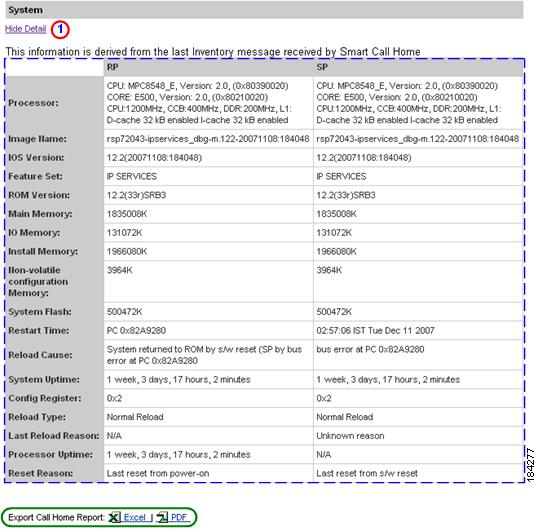The image size is (540, 529).
Task: Open the Excel report link
Action: point(135,517)
